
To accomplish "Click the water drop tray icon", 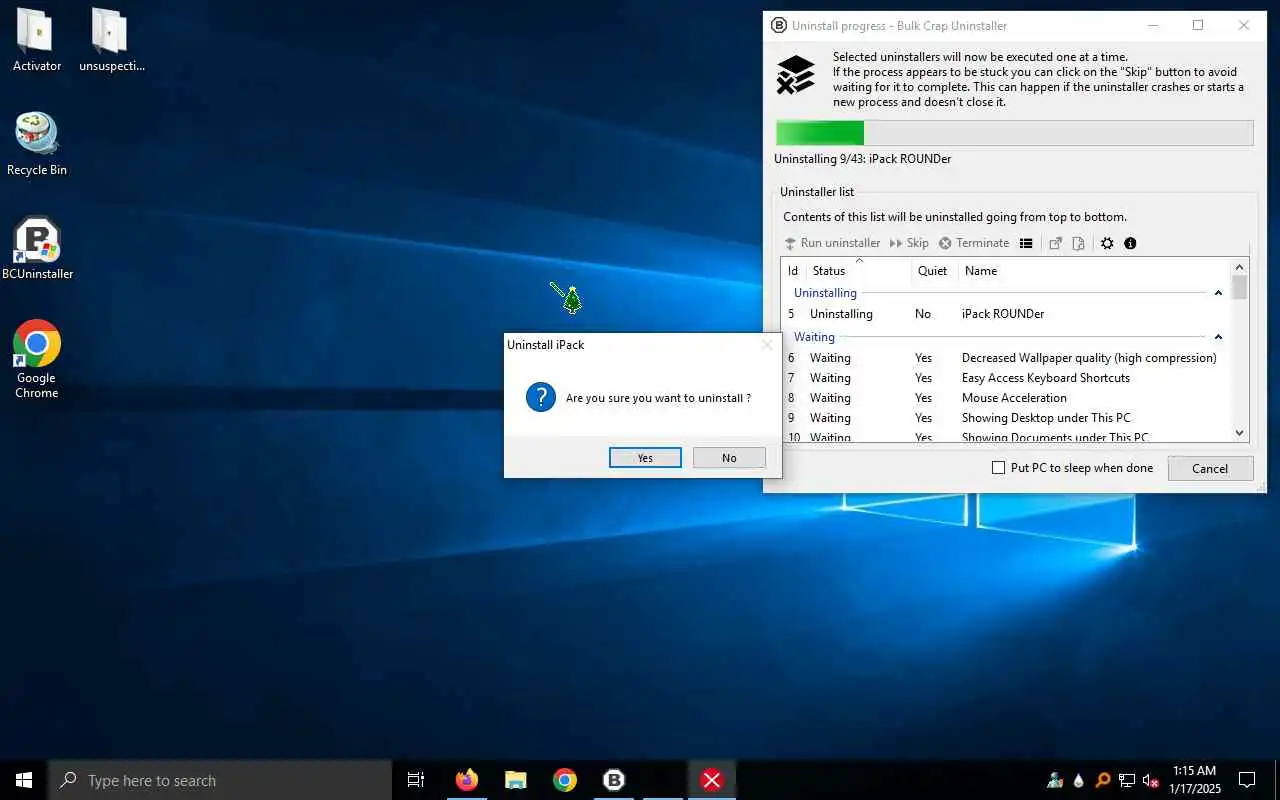I will (x=1079, y=781).
